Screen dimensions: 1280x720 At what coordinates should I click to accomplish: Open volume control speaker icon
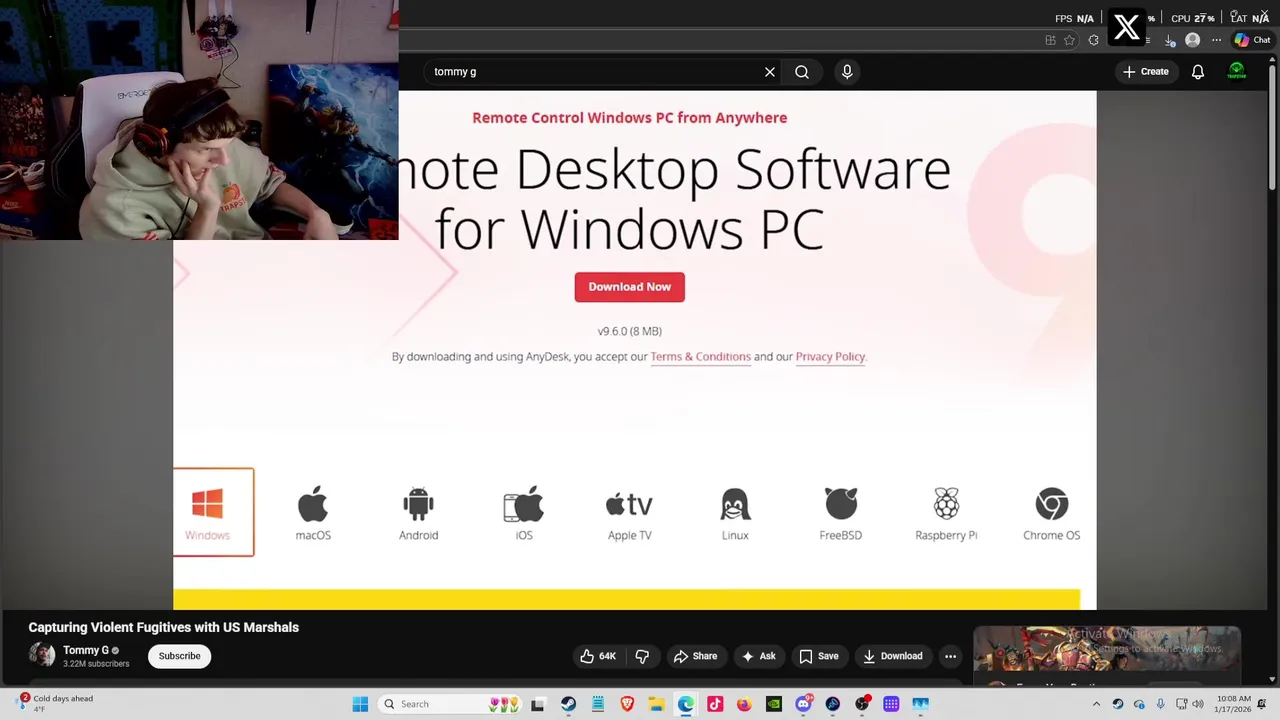click(1198, 704)
